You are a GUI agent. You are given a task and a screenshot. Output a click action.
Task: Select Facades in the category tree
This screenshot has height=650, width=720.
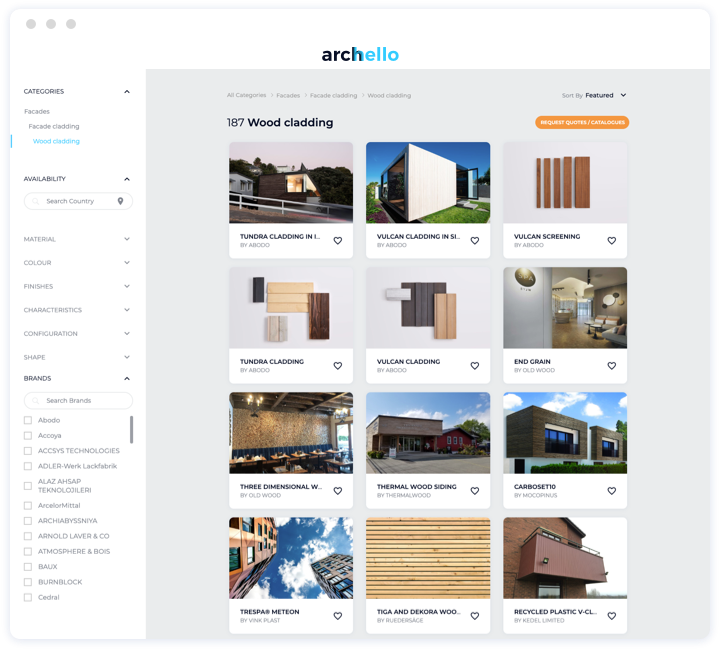[x=37, y=112]
